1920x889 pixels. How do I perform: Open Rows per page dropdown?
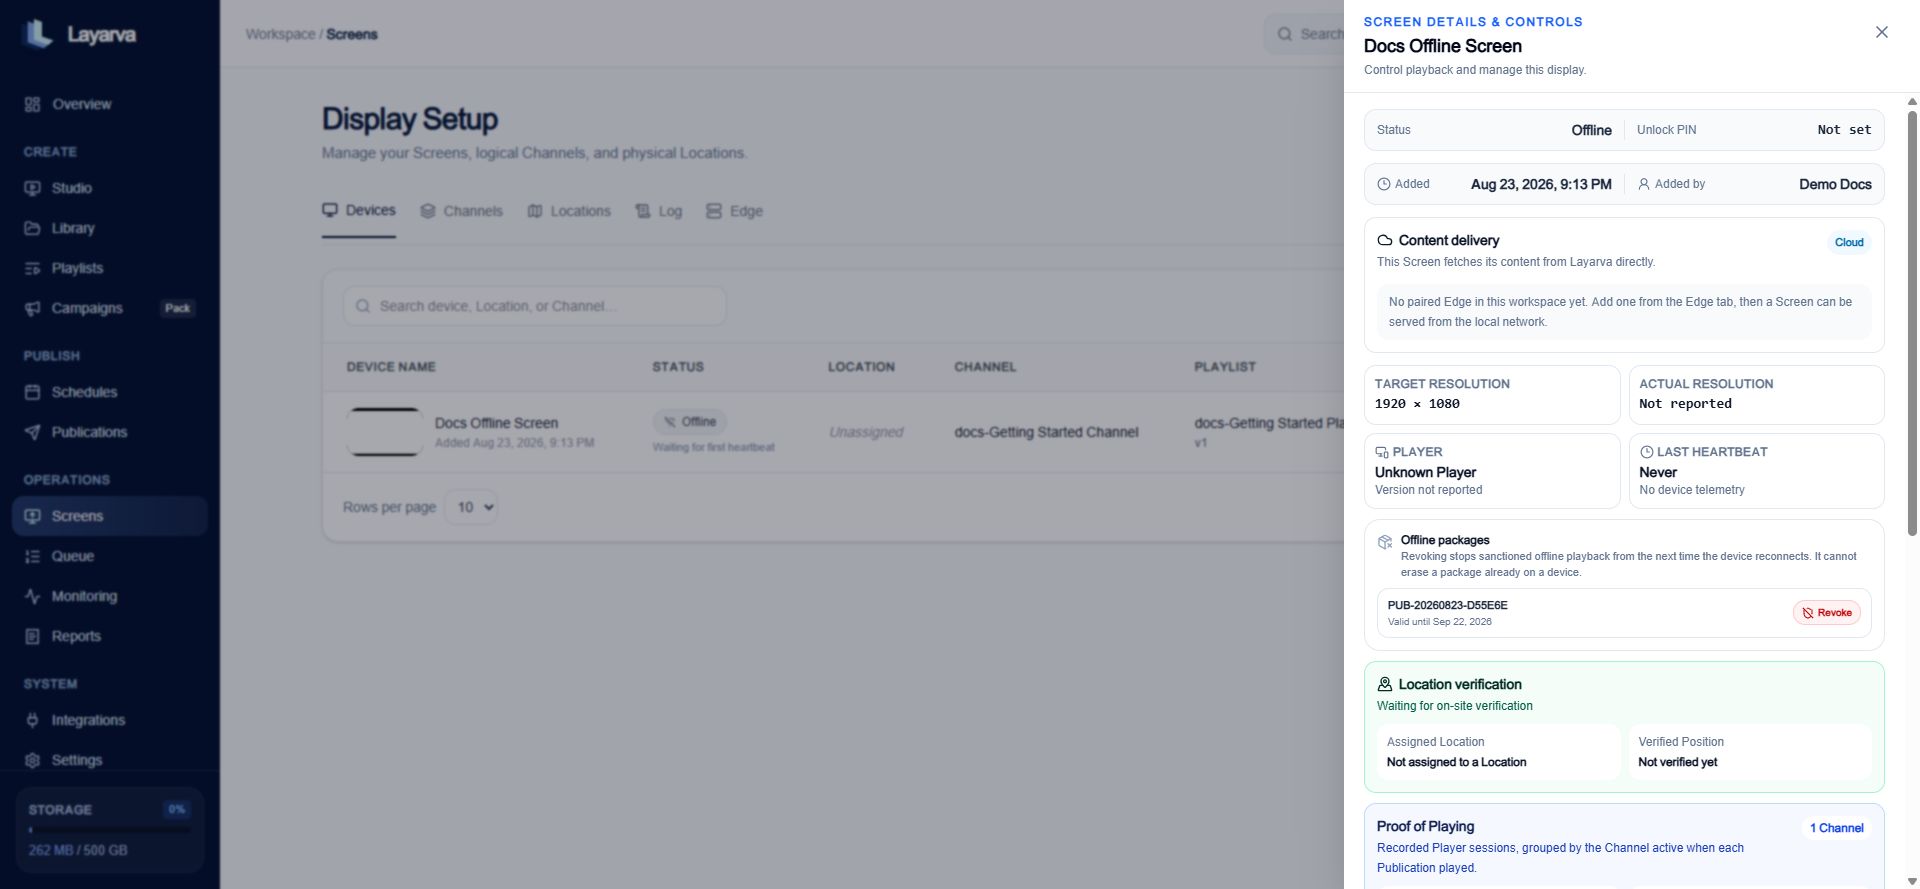click(471, 507)
